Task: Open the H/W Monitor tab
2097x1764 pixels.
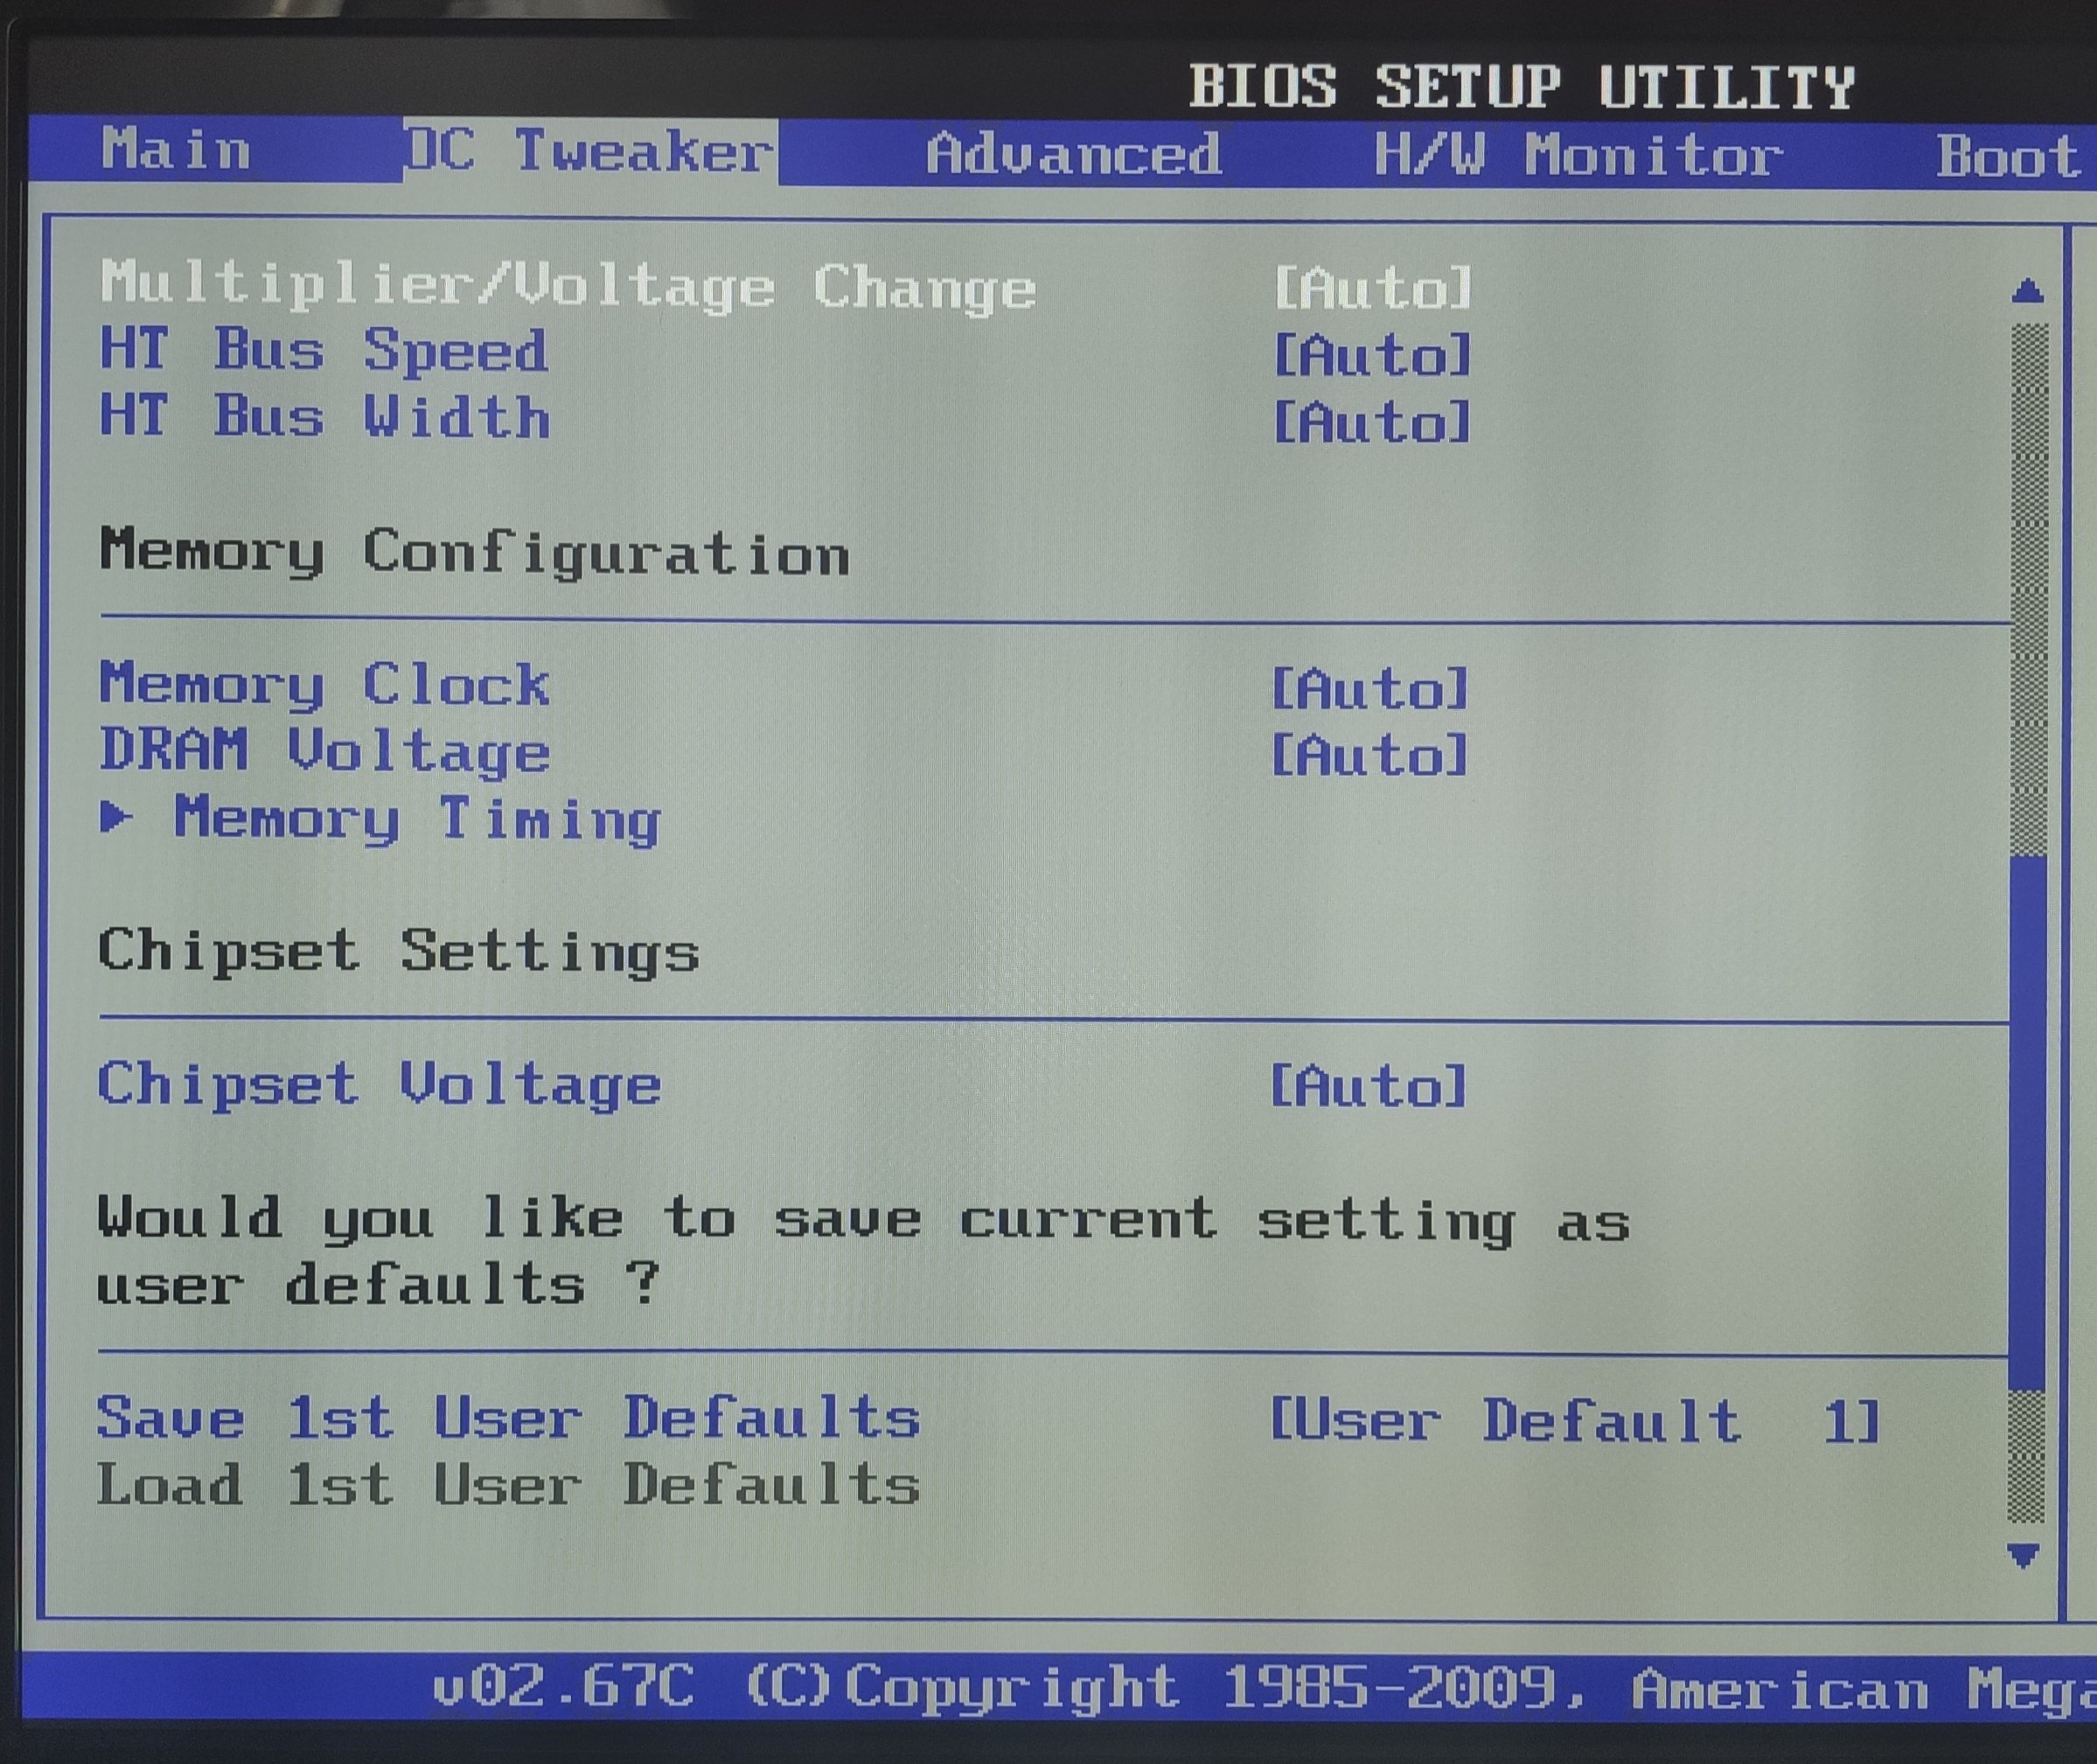Action: 1577,156
